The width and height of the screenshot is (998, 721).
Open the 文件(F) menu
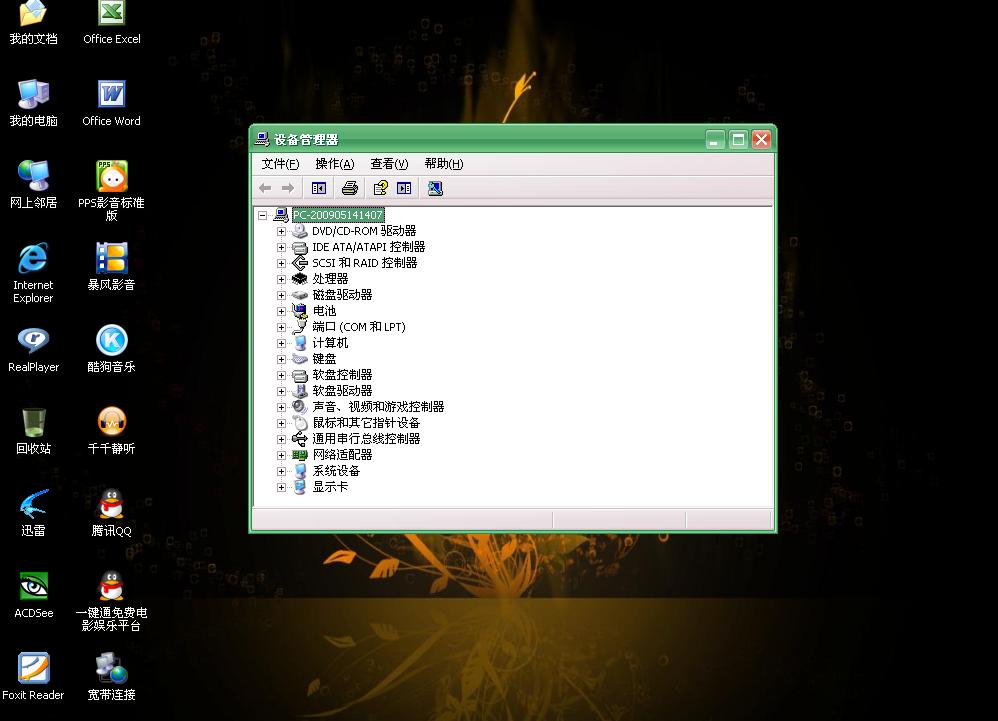[x=280, y=164]
